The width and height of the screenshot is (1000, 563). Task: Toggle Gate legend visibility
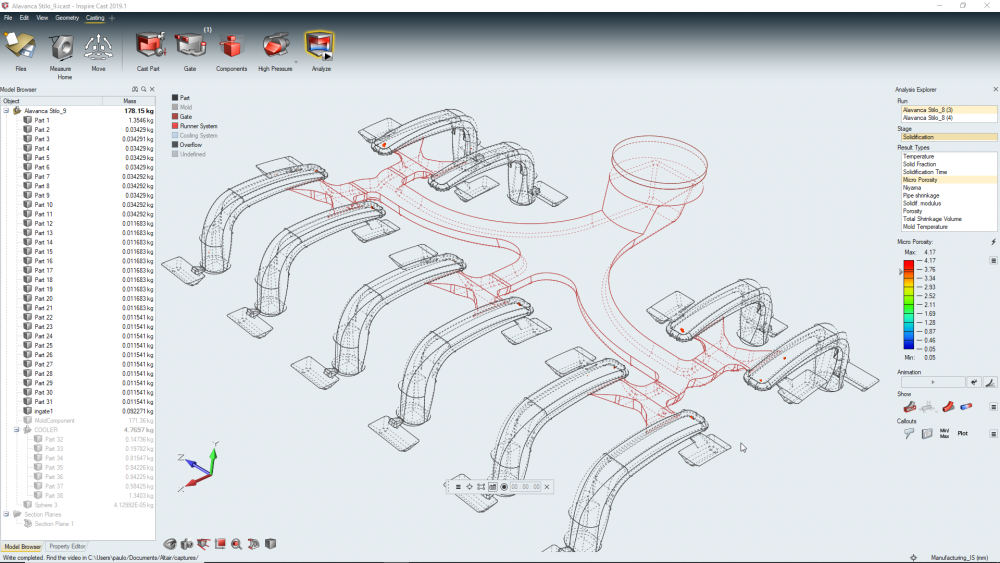click(x=175, y=117)
